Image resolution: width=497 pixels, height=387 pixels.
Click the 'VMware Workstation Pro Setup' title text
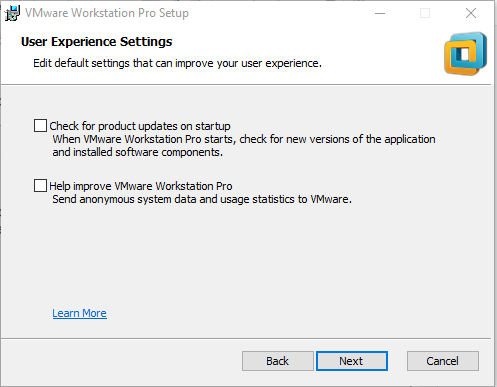point(107,13)
